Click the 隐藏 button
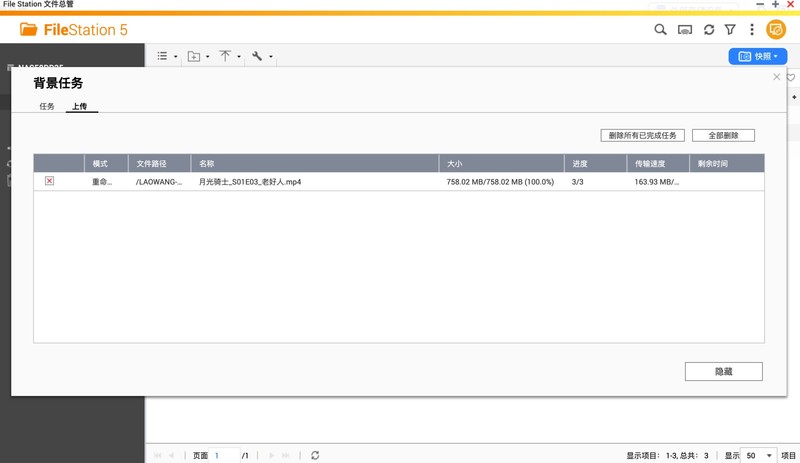The width and height of the screenshot is (800, 463). tap(723, 372)
